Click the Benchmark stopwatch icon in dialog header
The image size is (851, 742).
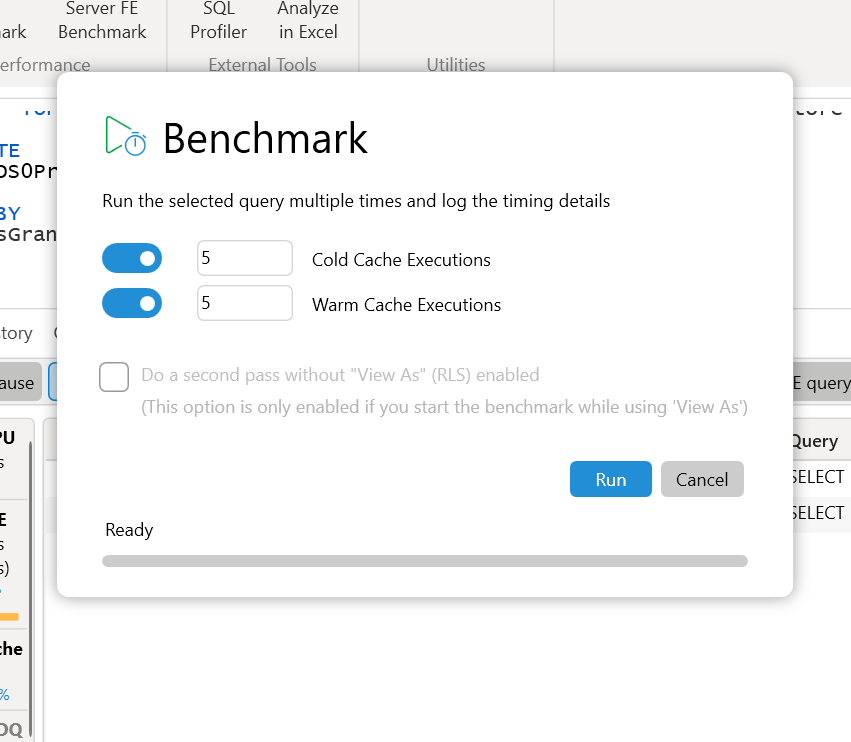pos(127,136)
